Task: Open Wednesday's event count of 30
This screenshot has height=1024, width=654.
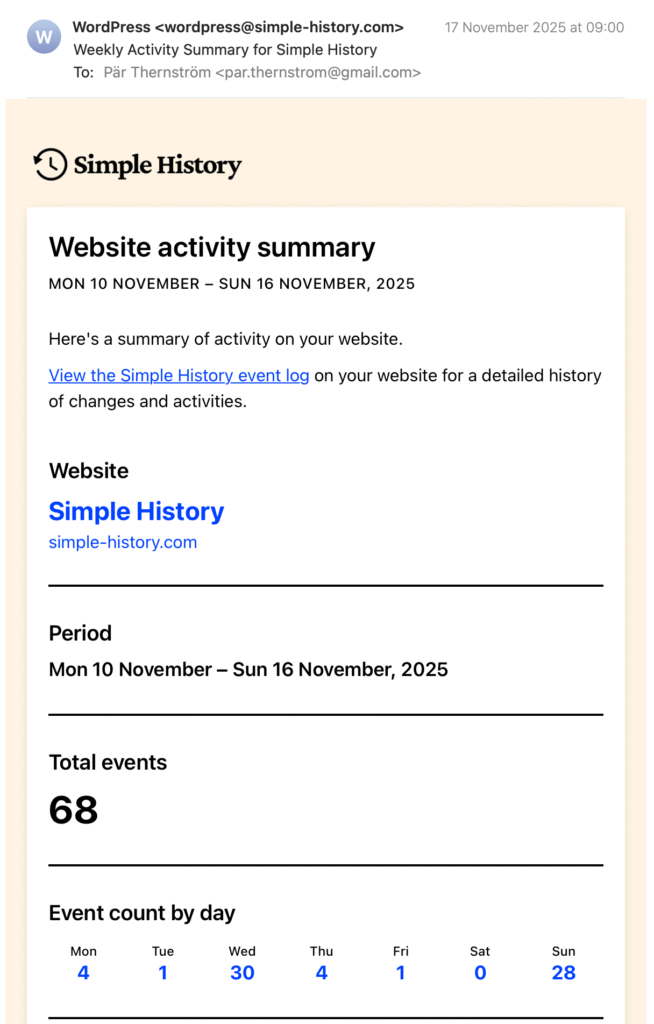Action: pyautogui.click(x=242, y=973)
